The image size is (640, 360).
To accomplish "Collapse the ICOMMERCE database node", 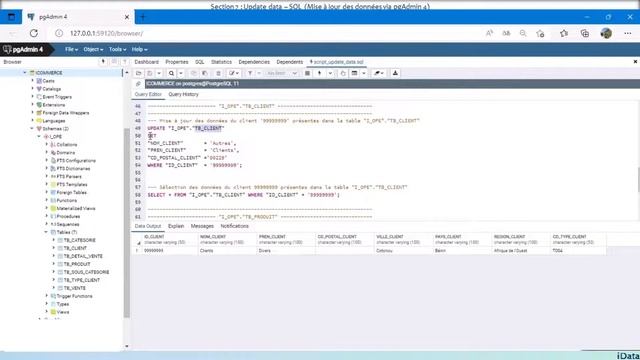I will click(24, 73).
